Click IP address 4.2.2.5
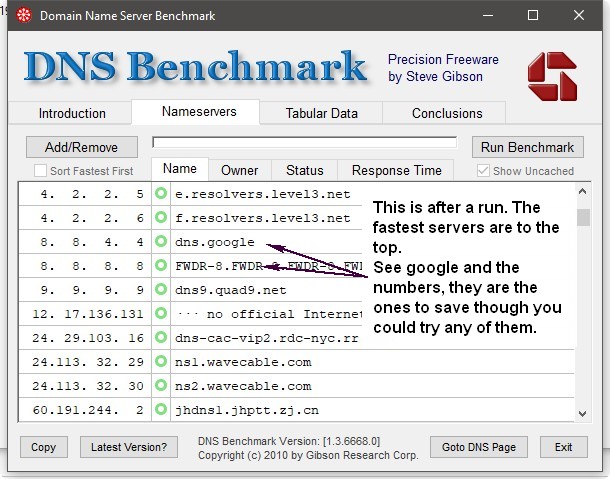This screenshot has width=610, height=479. 92,194
